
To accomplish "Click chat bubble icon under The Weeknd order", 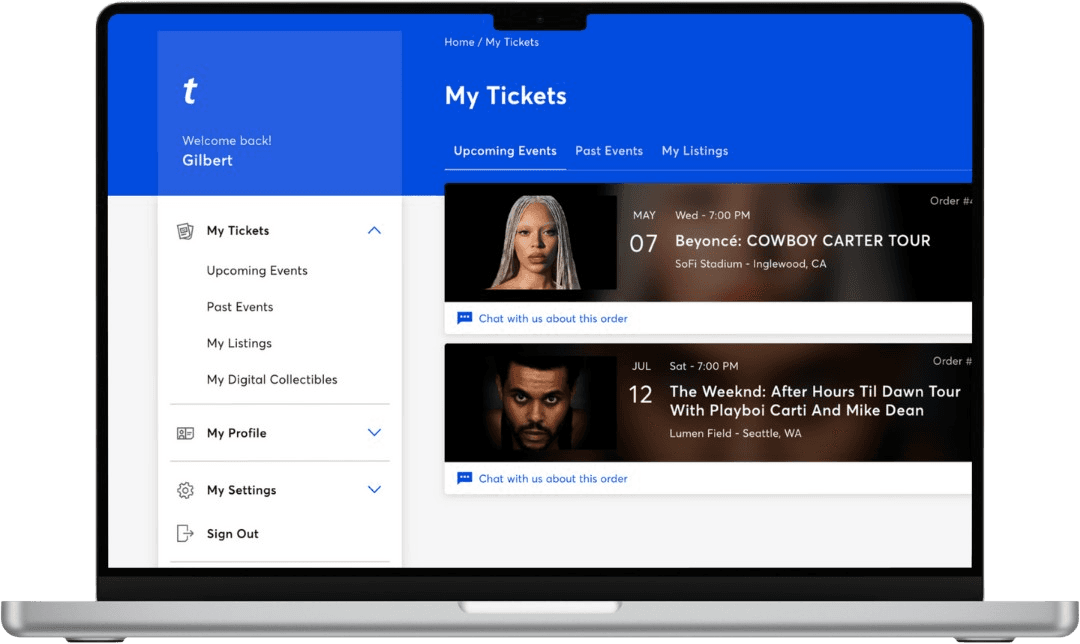I will click(x=465, y=478).
